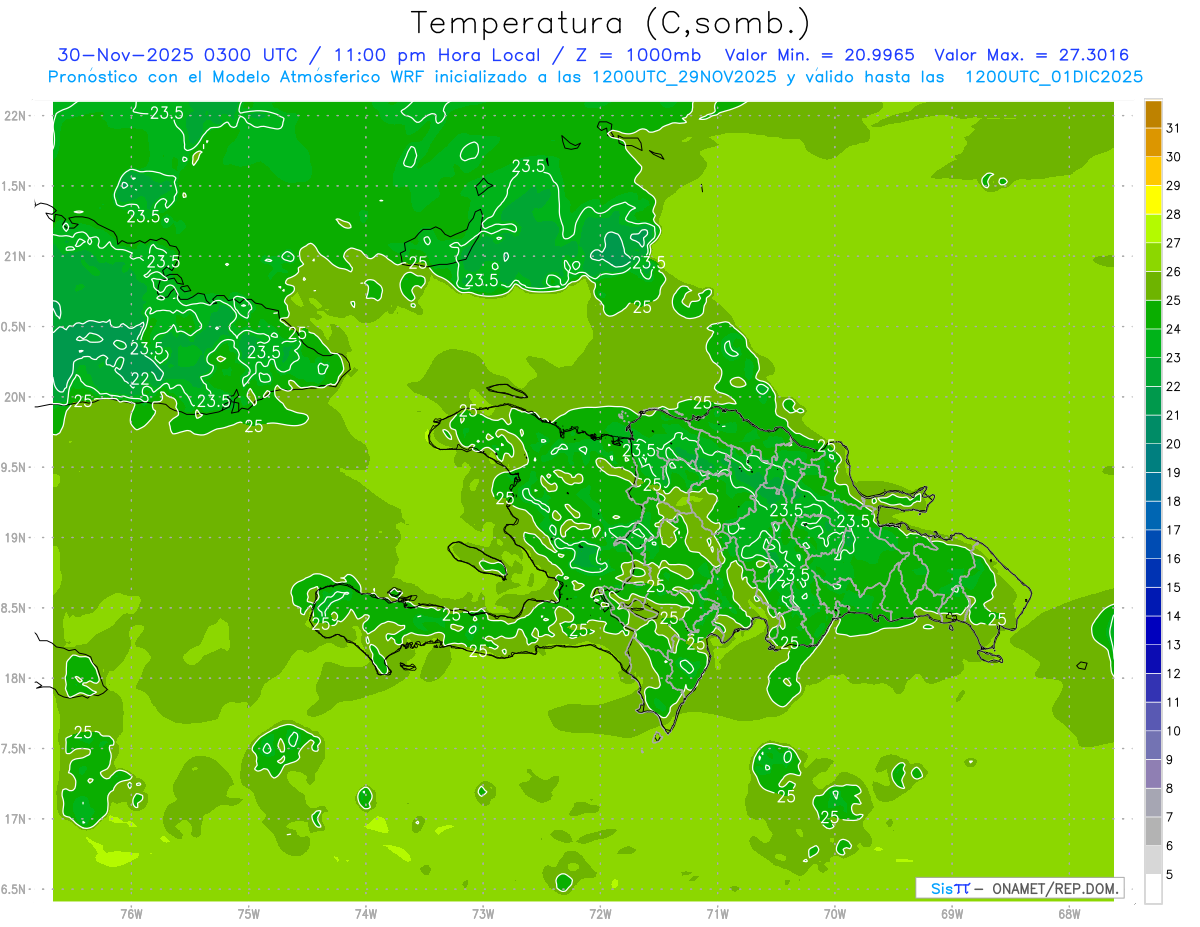Image resolution: width=1200 pixels, height=927 pixels.
Task: Click the "Z = 1000mb" level text
Action: coord(634,56)
